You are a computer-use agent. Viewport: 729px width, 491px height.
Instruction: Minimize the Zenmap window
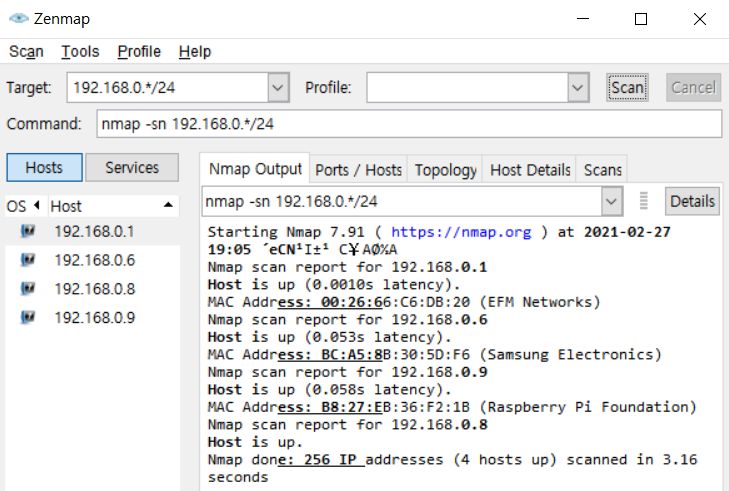click(x=583, y=19)
